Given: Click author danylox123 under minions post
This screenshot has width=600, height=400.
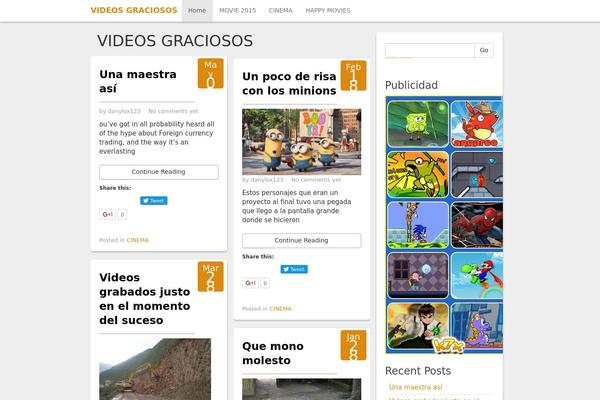Looking at the screenshot, I should pos(267,180).
